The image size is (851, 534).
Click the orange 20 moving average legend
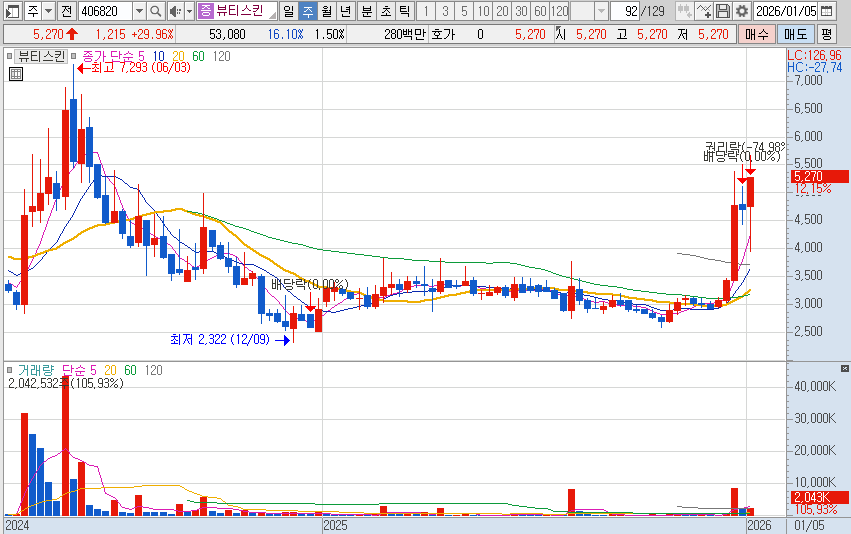tap(178, 56)
